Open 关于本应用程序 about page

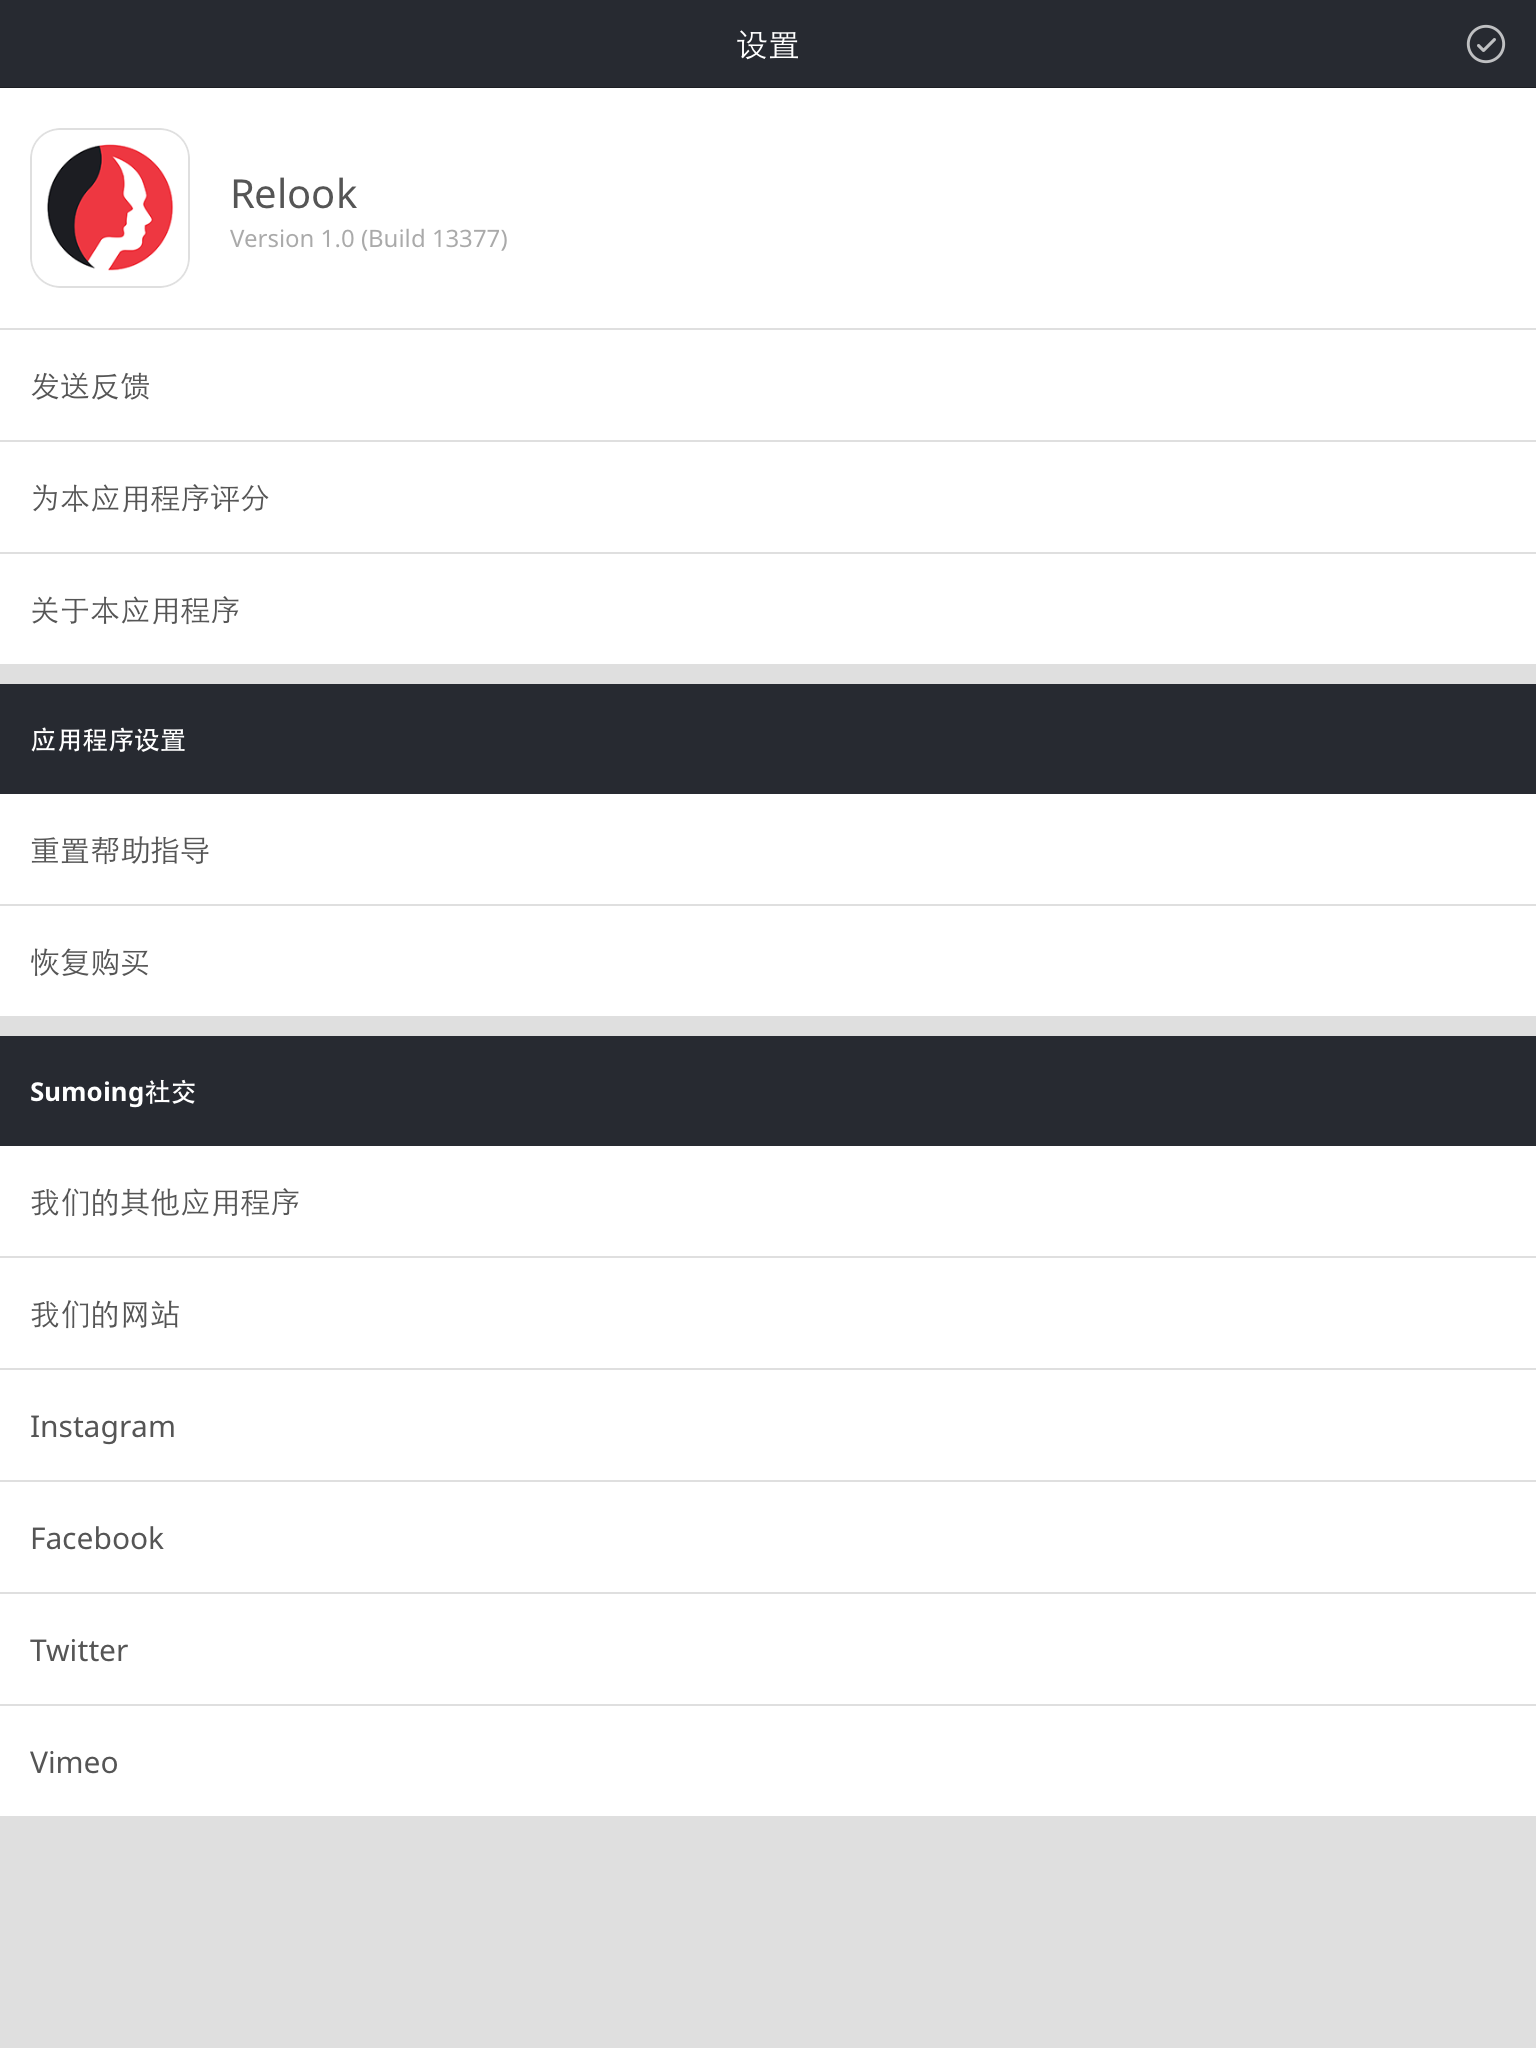coord(768,610)
